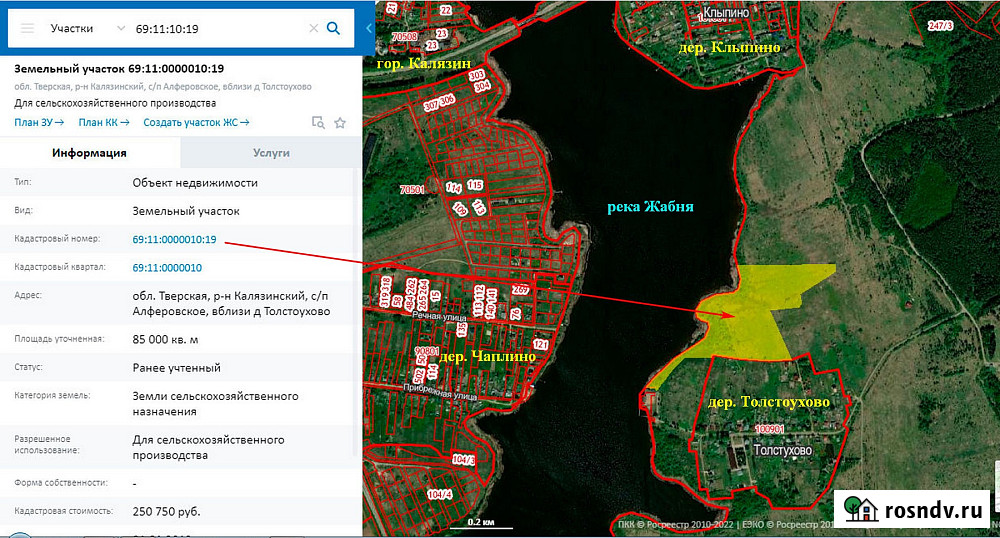Run search with magnifying glass icon
This screenshot has width=1000, height=538.
[334, 28]
